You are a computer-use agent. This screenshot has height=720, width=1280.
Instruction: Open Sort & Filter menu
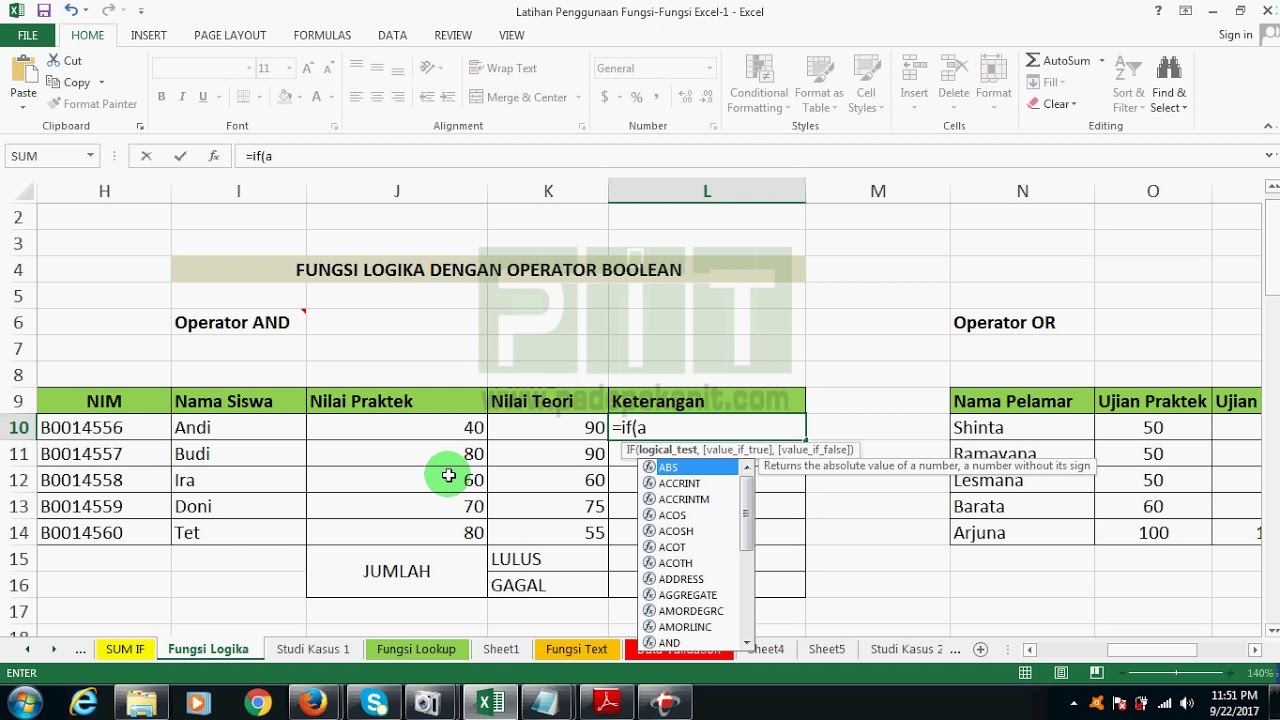coord(1128,84)
